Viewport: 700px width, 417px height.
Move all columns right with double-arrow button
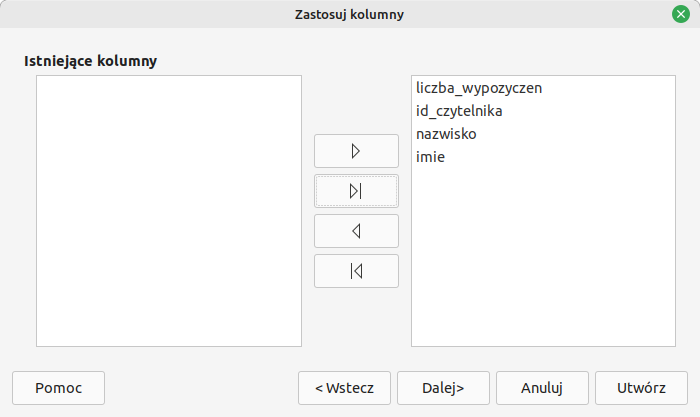[x=356, y=191]
